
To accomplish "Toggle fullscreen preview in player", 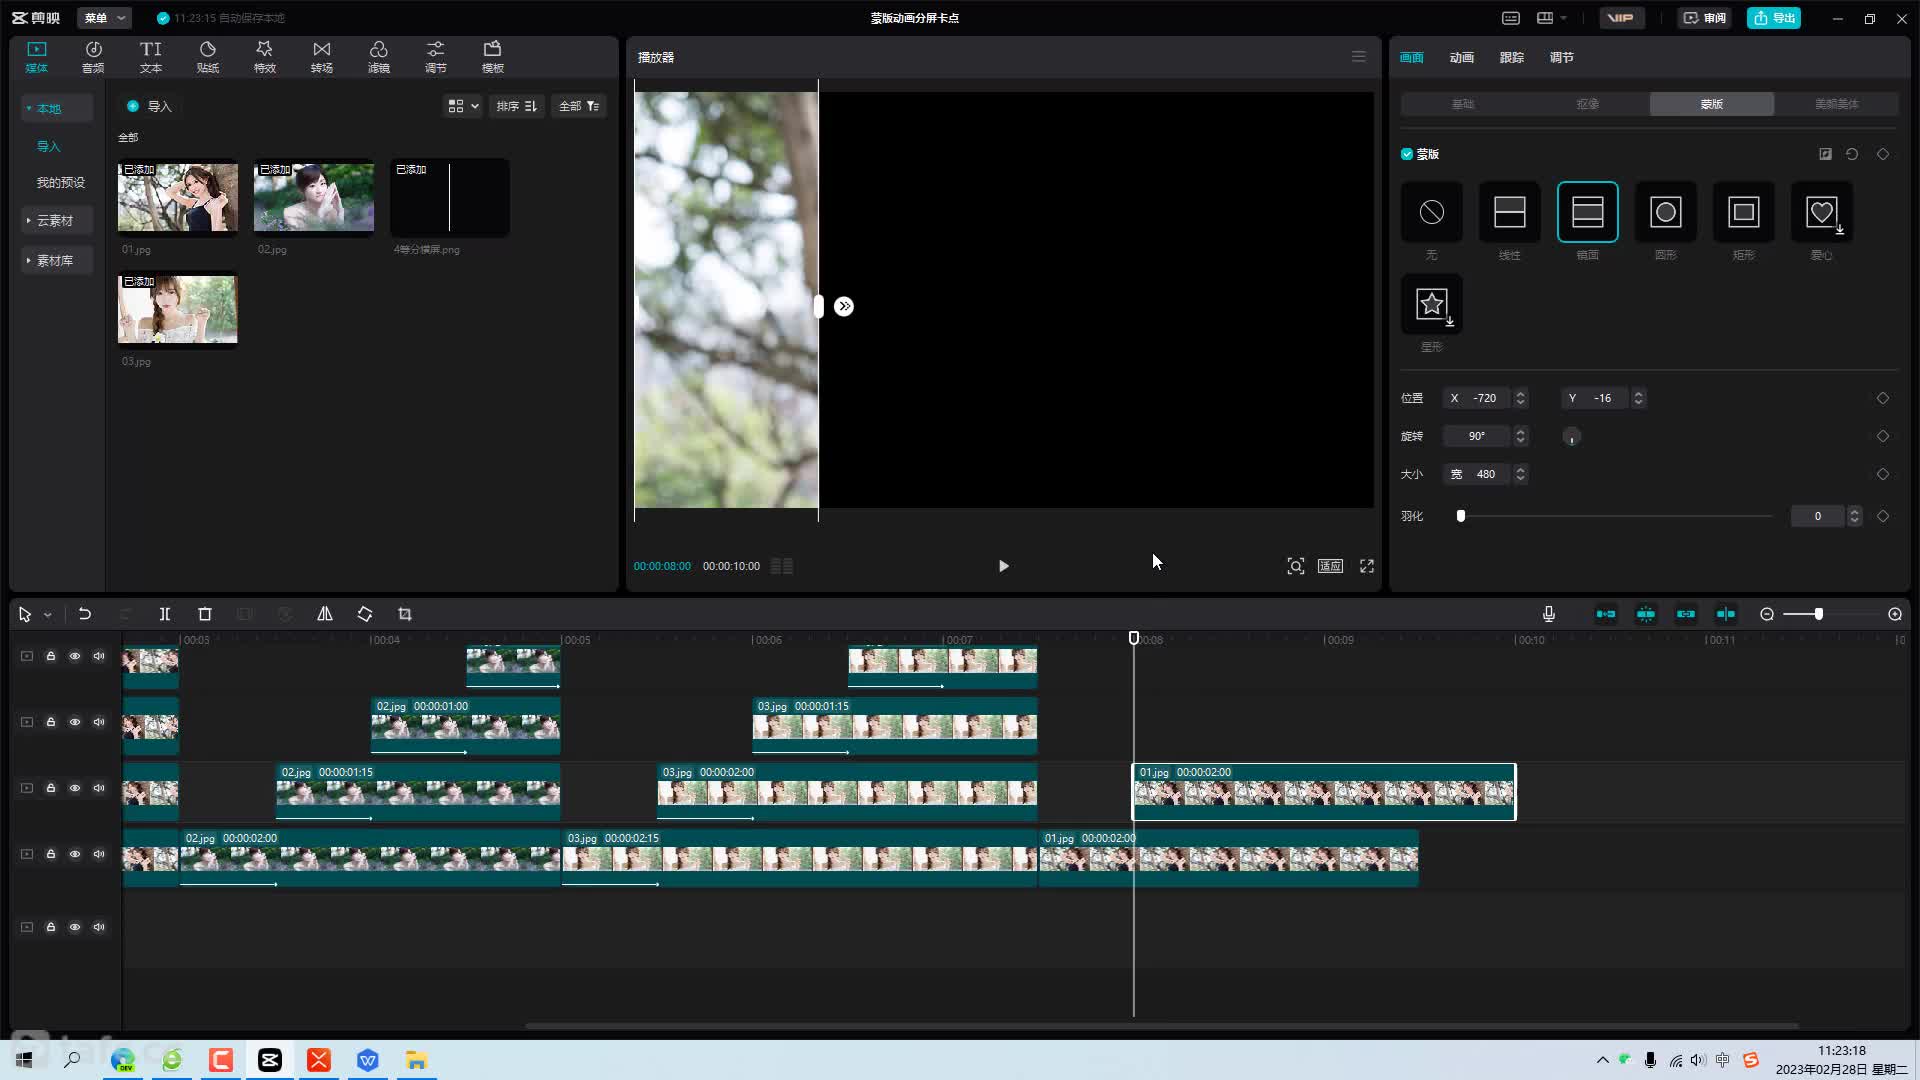I will point(1367,566).
